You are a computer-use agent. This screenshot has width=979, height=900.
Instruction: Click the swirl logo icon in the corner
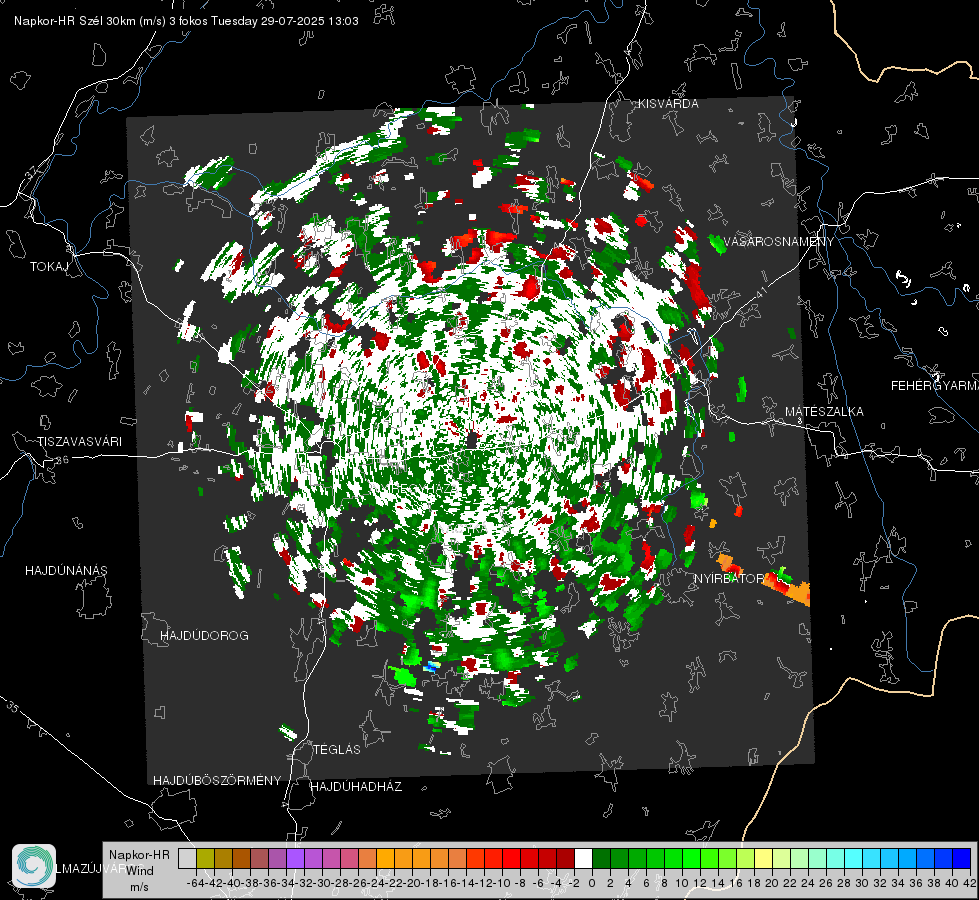(34, 866)
